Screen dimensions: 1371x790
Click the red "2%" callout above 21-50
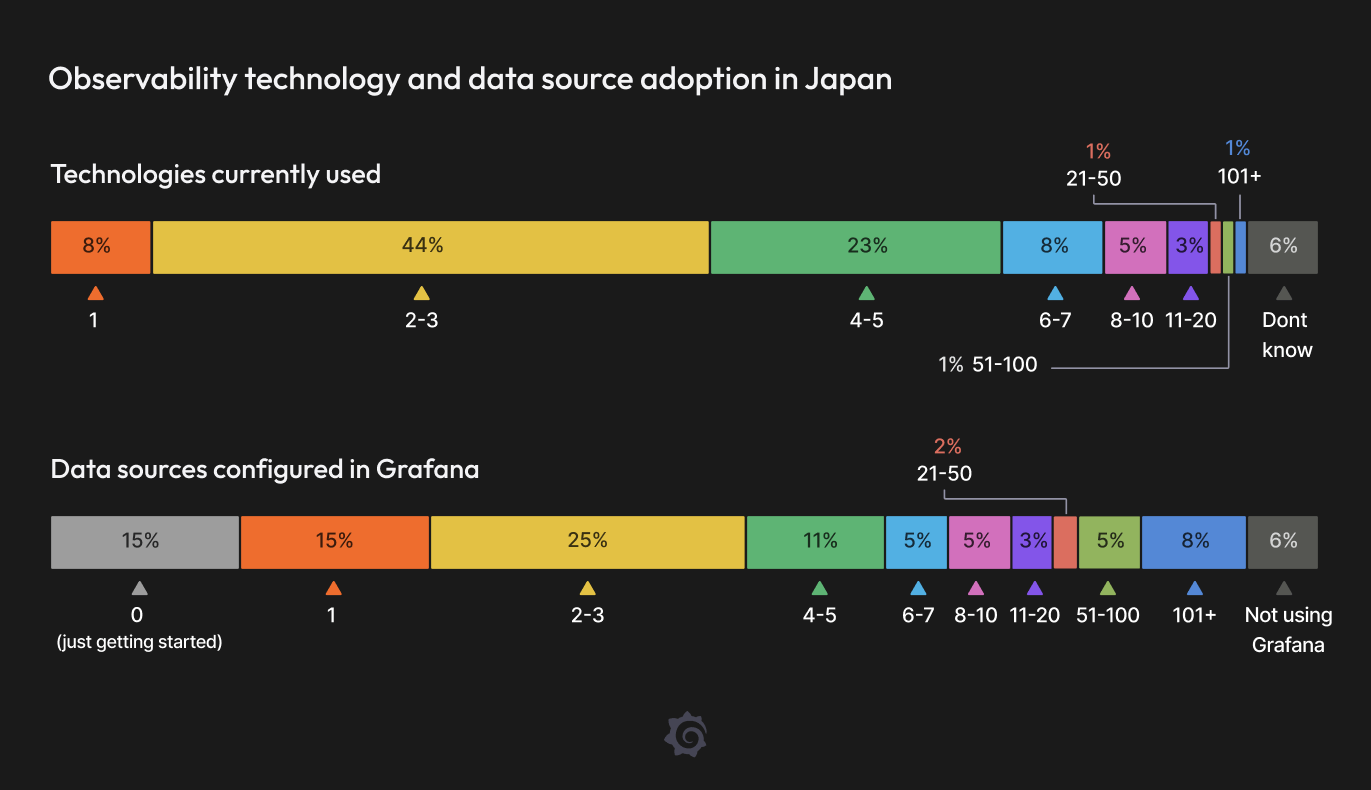[947, 446]
